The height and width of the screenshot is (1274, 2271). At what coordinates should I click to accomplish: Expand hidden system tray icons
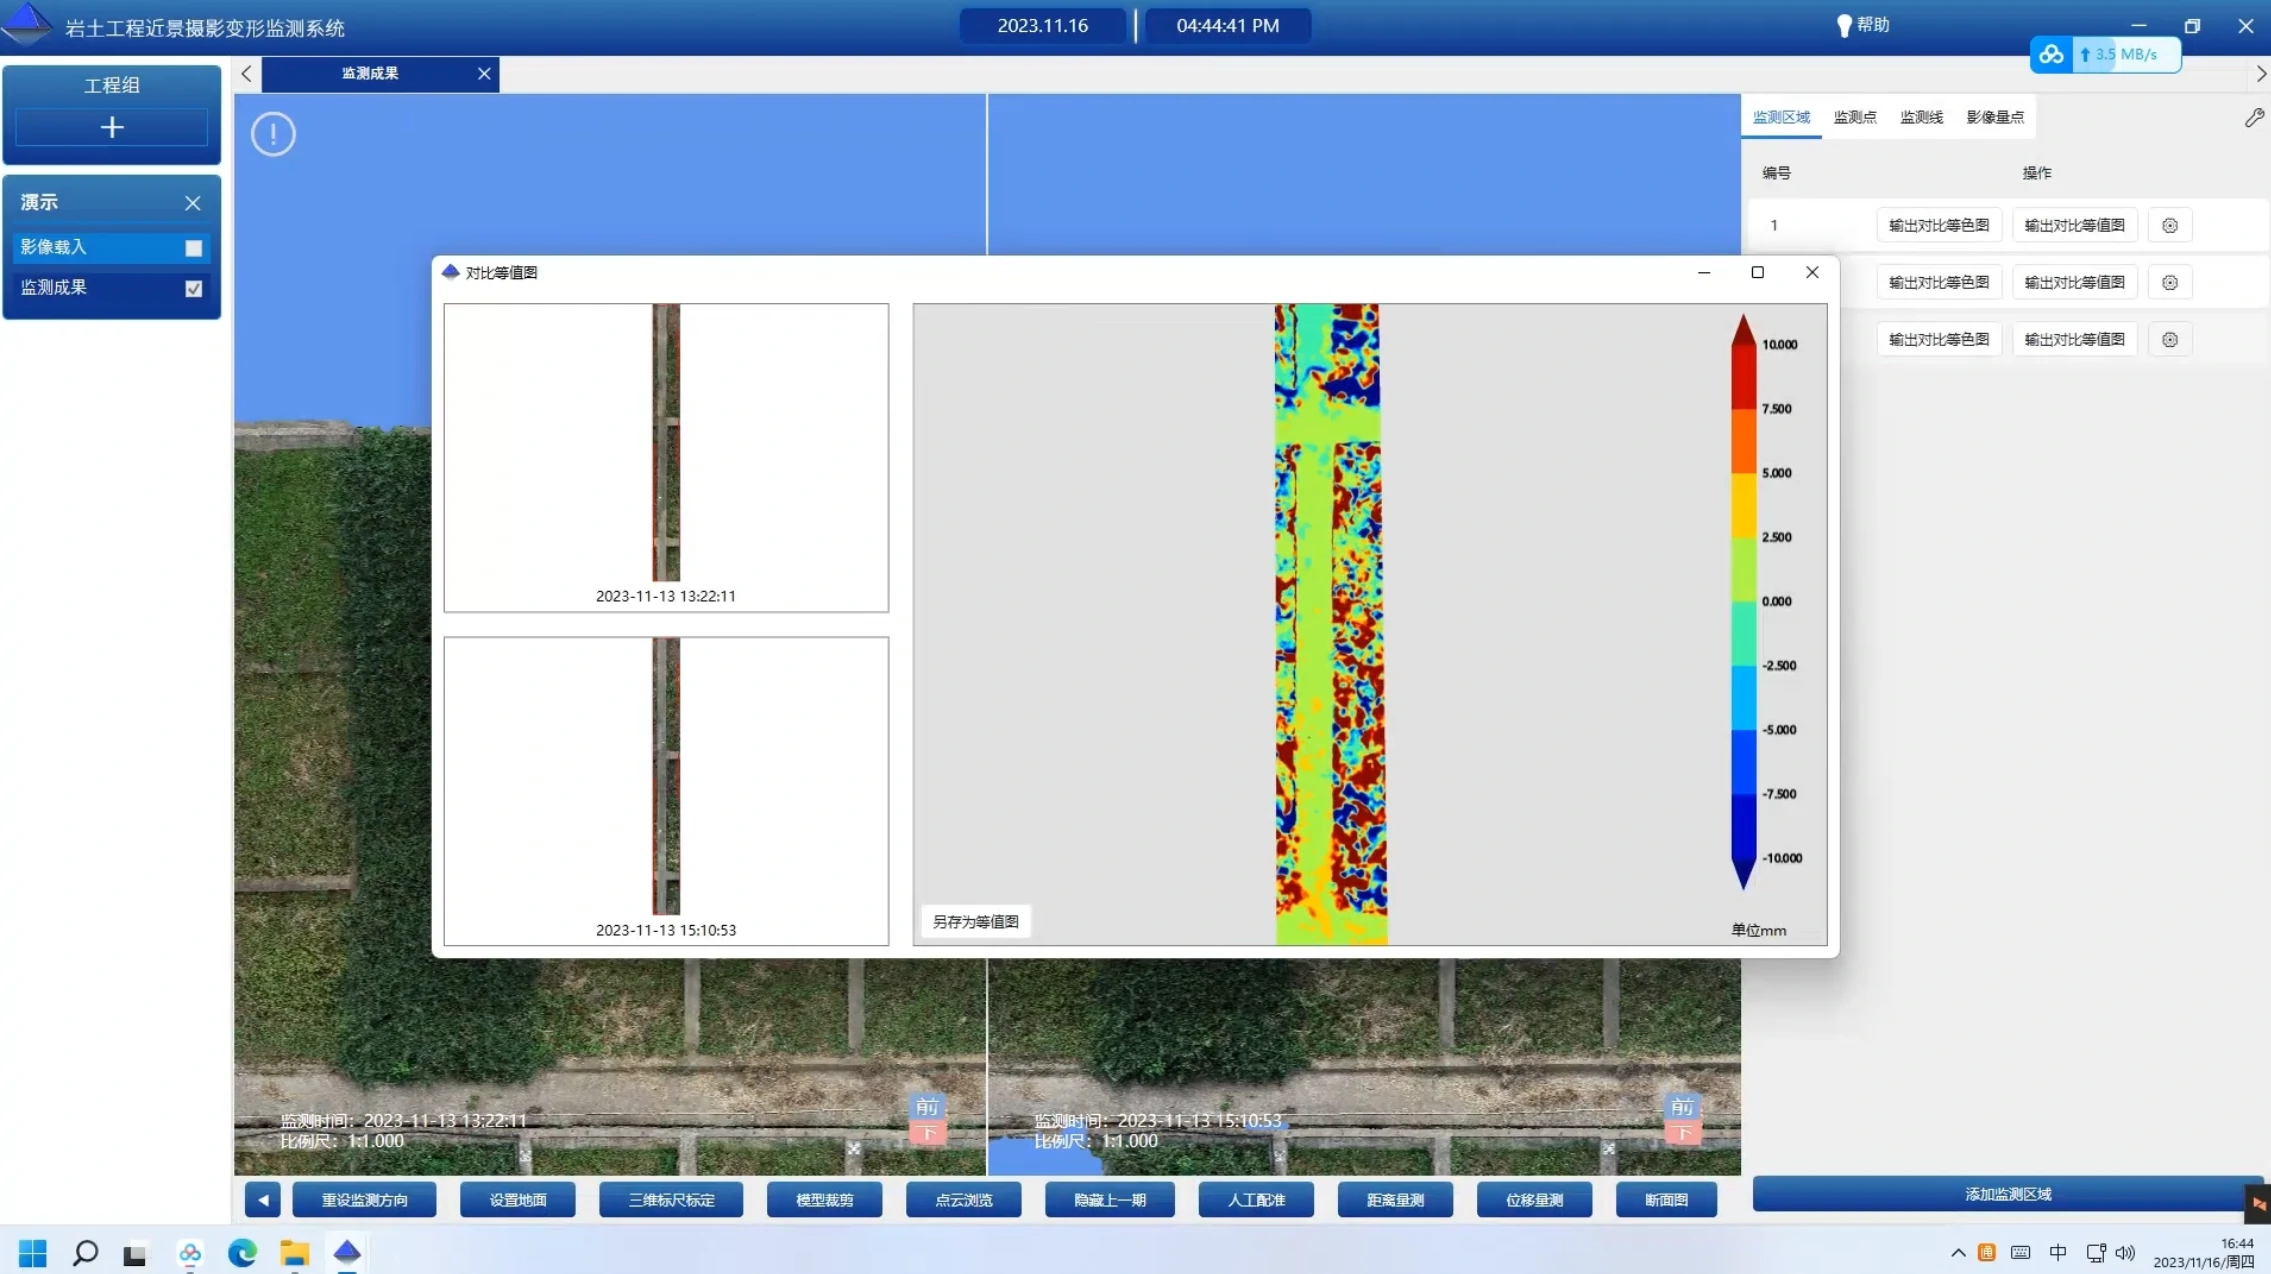pos(1957,1252)
